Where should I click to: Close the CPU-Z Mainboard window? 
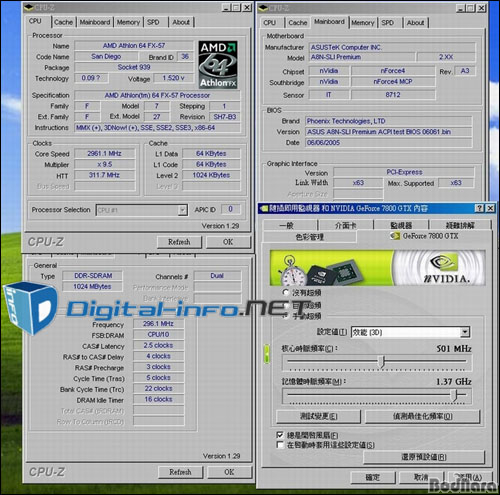pos(481,8)
